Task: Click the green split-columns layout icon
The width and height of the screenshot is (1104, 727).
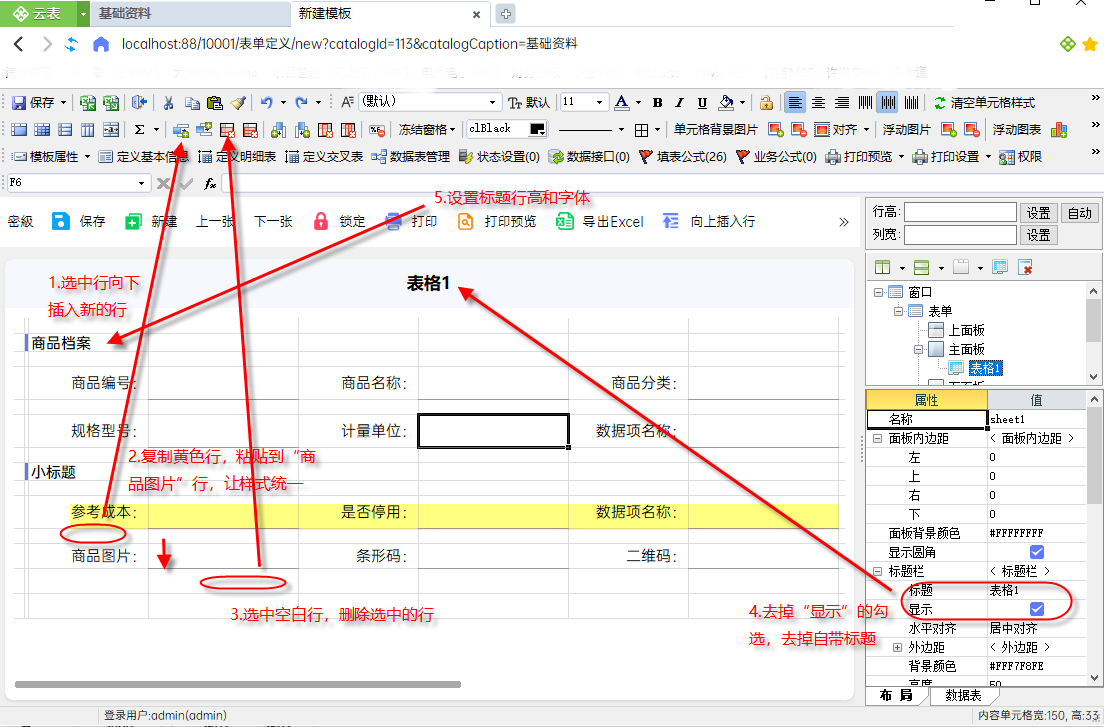Action: pyautogui.click(x=882, y=267)
